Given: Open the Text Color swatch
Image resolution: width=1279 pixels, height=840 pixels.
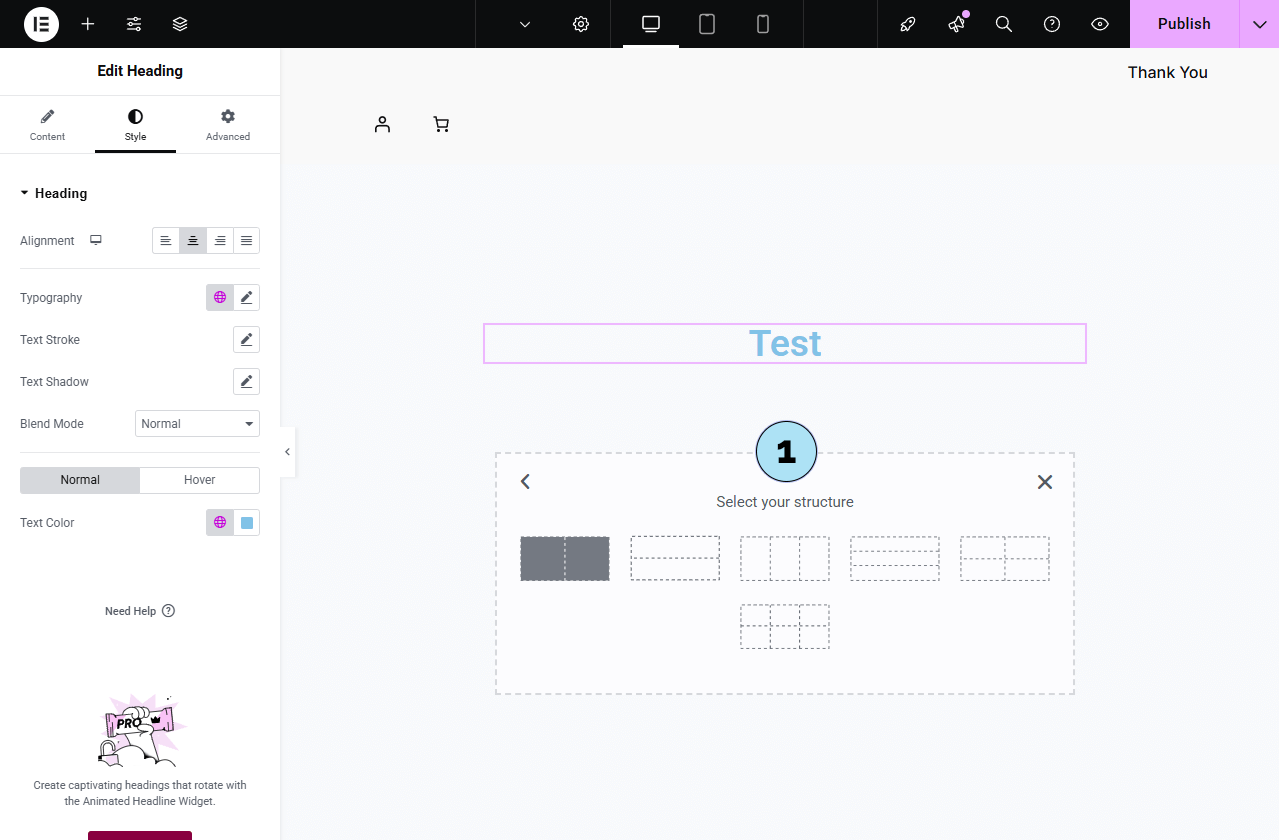Looking at the screenshot, I should [x=247, y=523].
